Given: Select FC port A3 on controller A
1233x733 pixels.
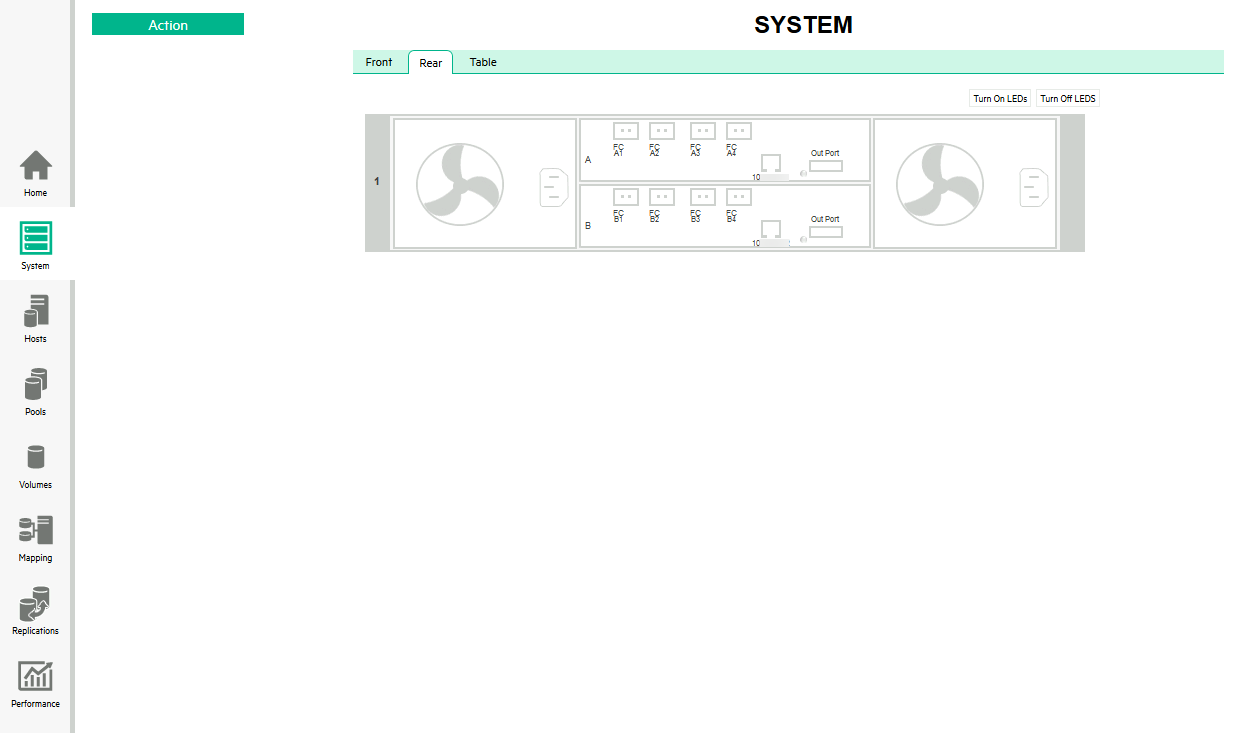Looking at the screenshot, I should pos(703,131).
